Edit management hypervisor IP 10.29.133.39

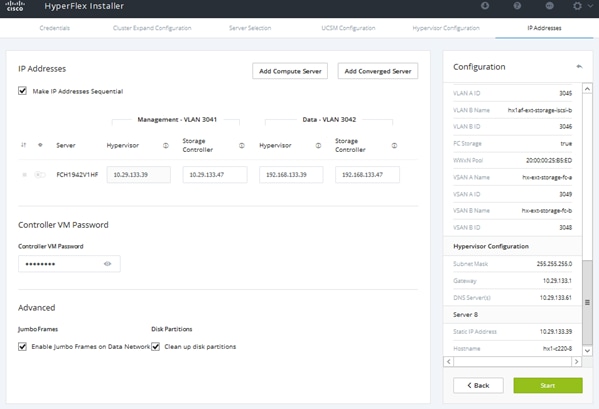point(139,175)
